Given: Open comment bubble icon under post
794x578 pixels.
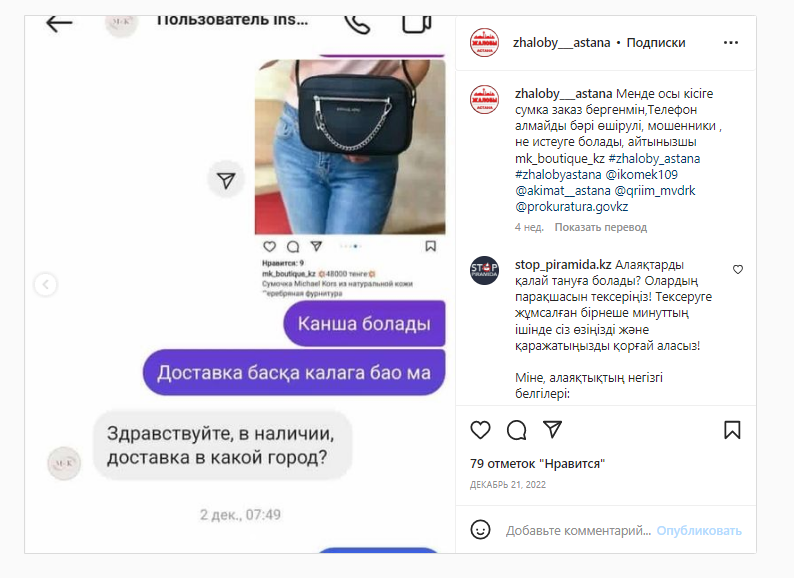Looking at the screenshot, I should click(517, 430).
